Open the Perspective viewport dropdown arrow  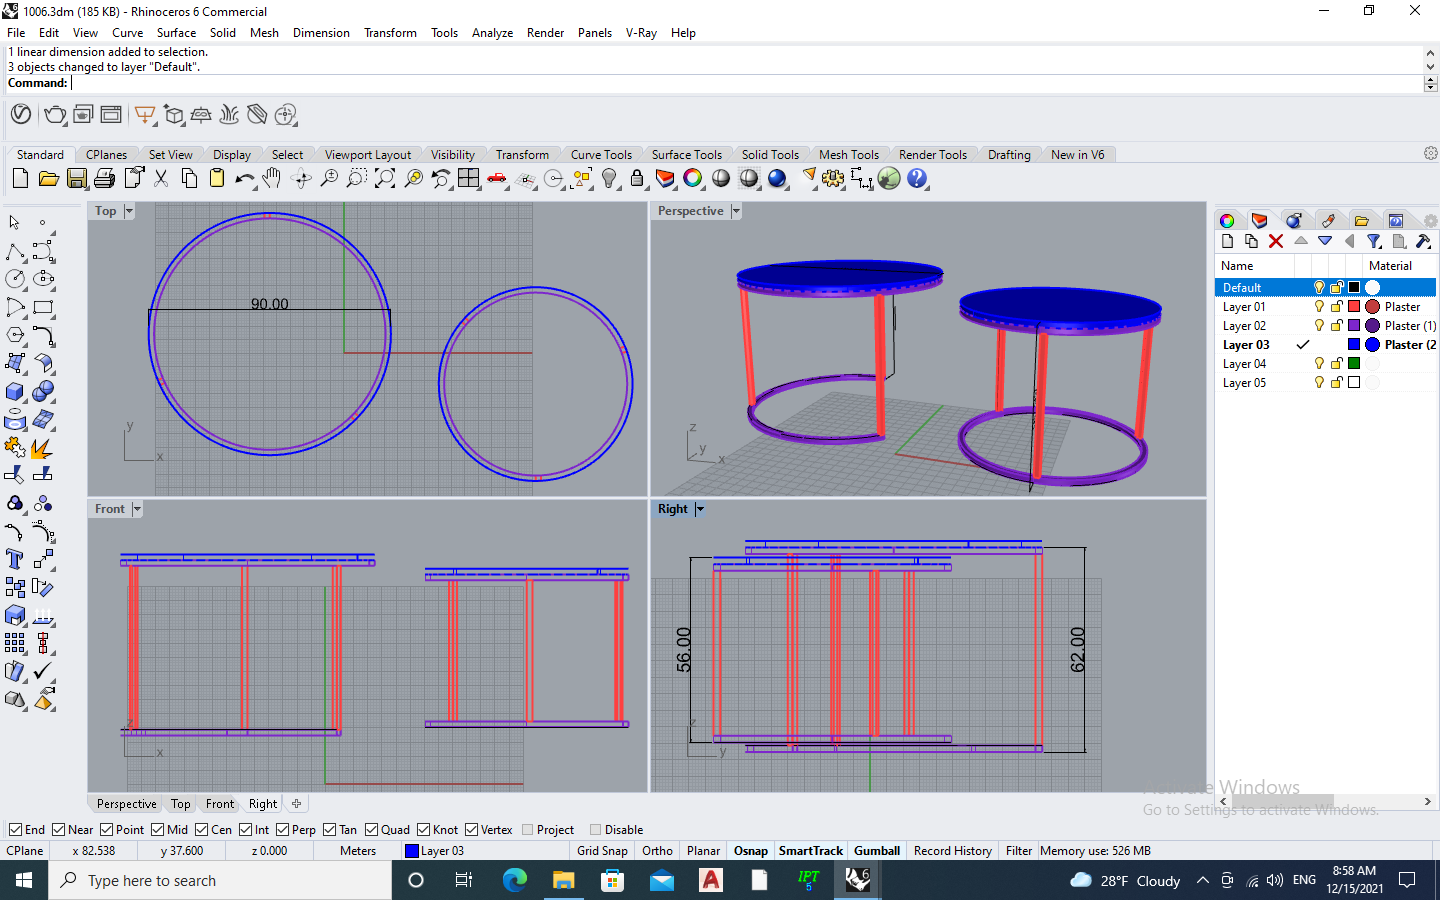coord(736,211)
